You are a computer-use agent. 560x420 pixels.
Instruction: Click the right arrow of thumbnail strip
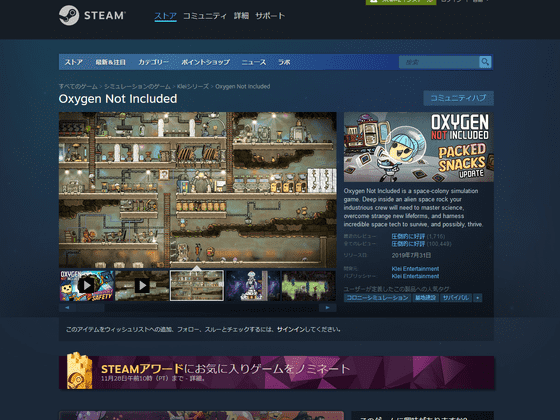[x=328, y=308]
